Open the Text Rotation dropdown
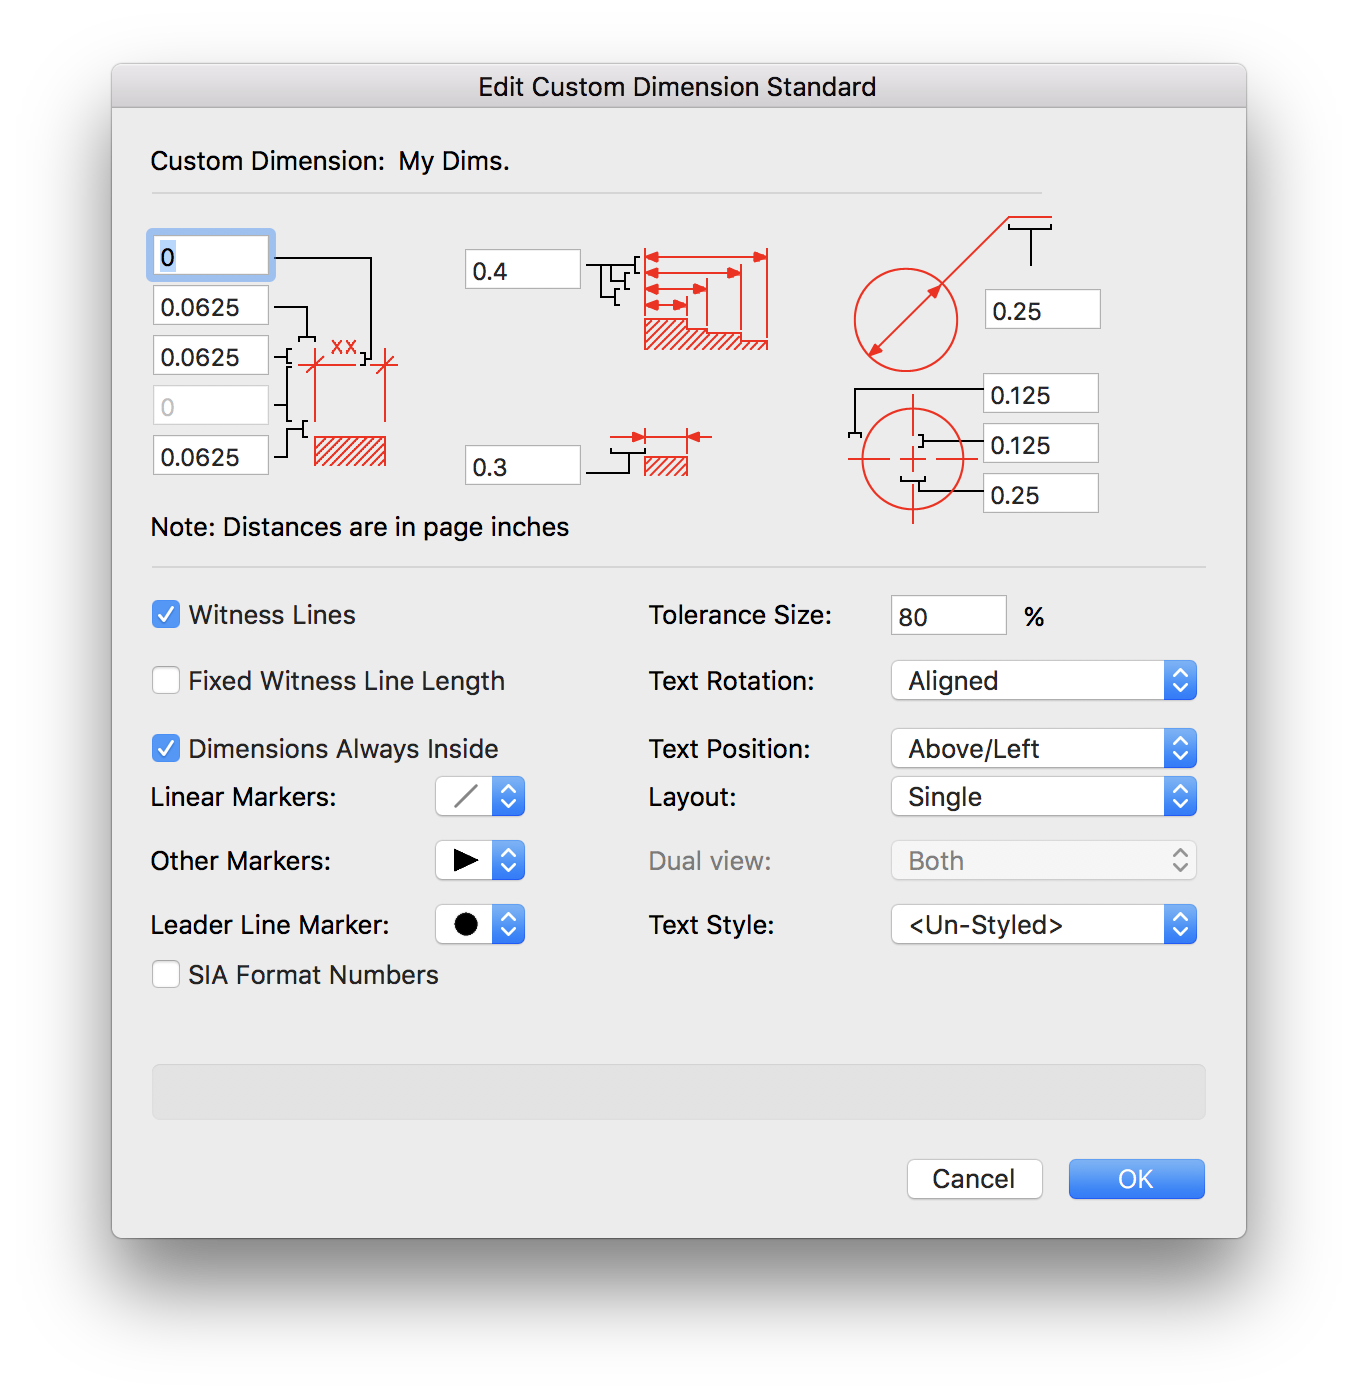This screenshot has width=1358, height=1398. (1043, 680)
